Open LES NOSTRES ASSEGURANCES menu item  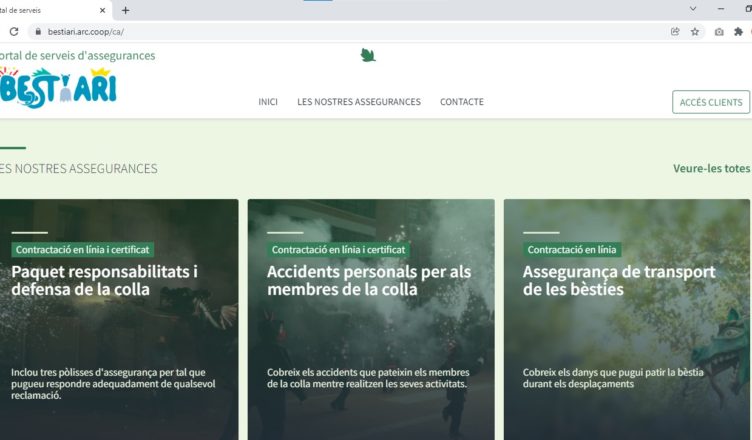click(359, 102)
